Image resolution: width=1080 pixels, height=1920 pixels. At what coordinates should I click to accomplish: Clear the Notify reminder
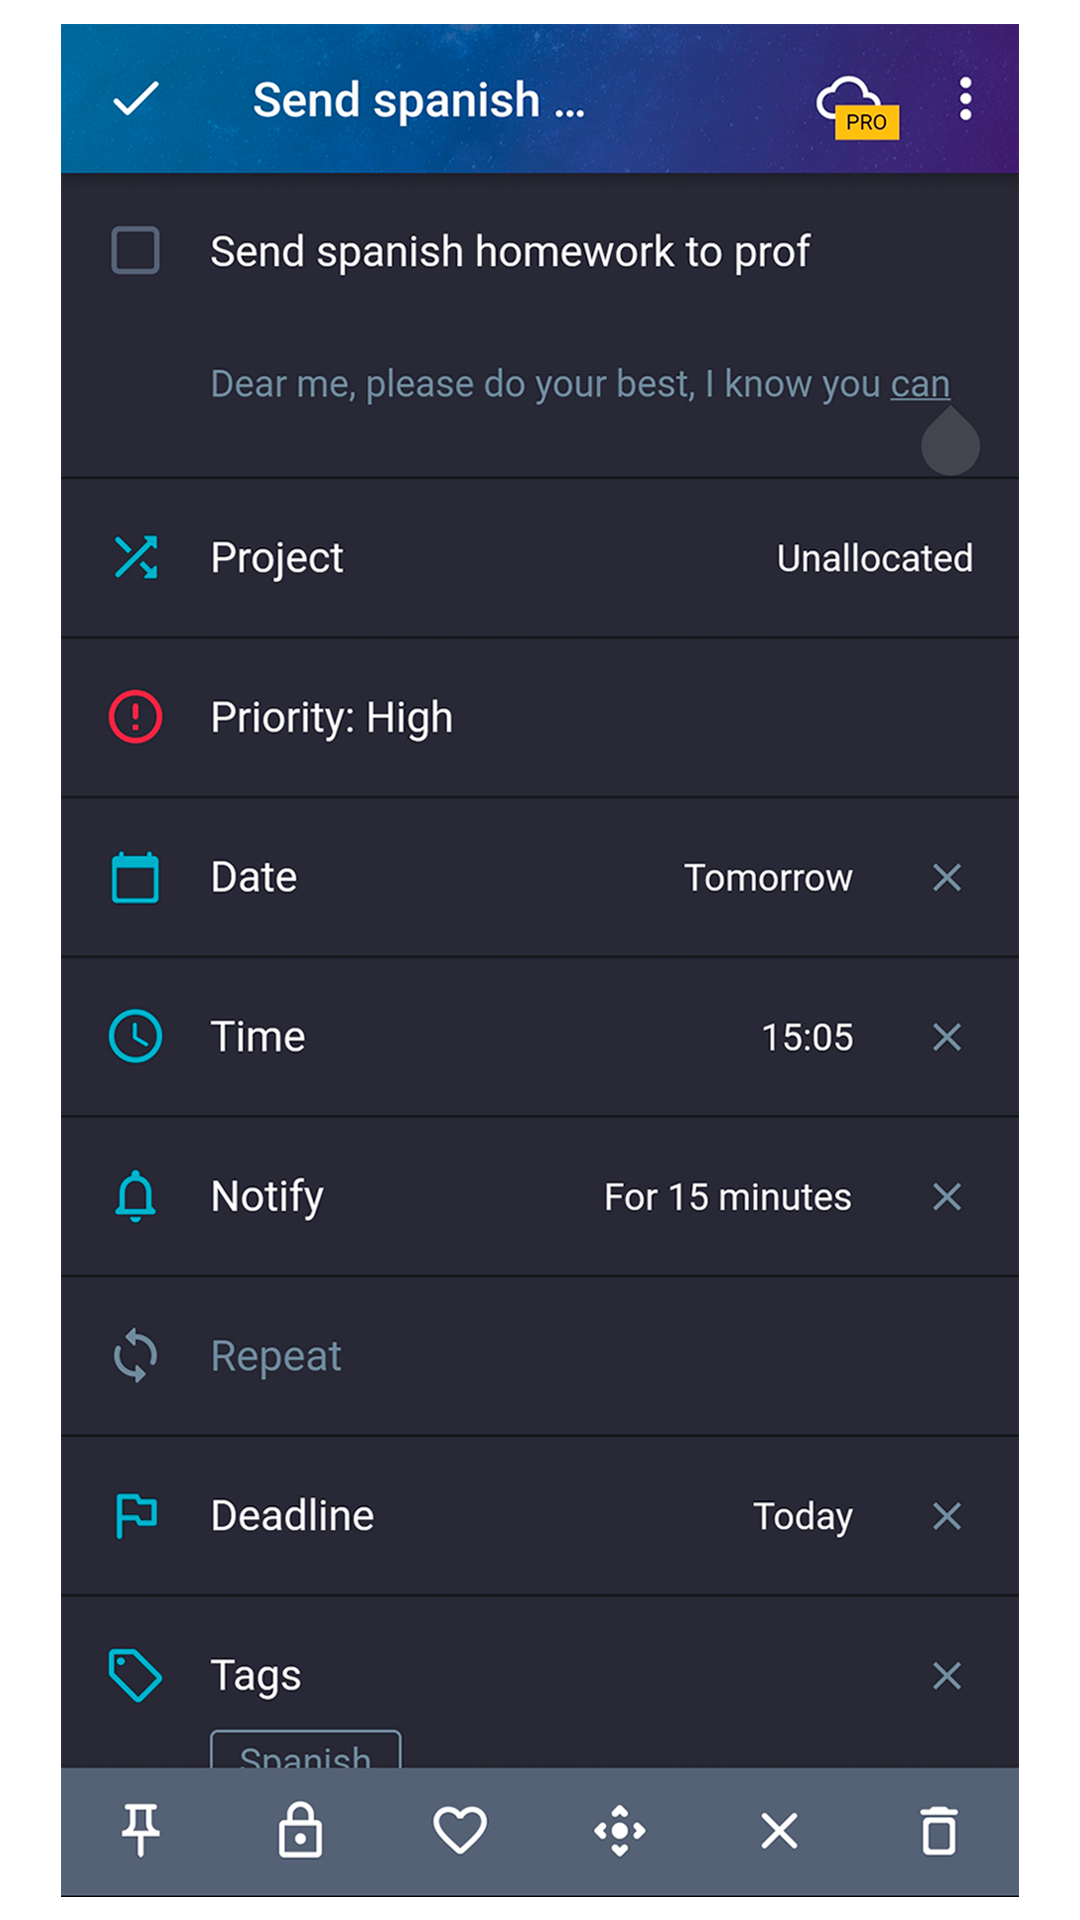[x=947, y=1197]
